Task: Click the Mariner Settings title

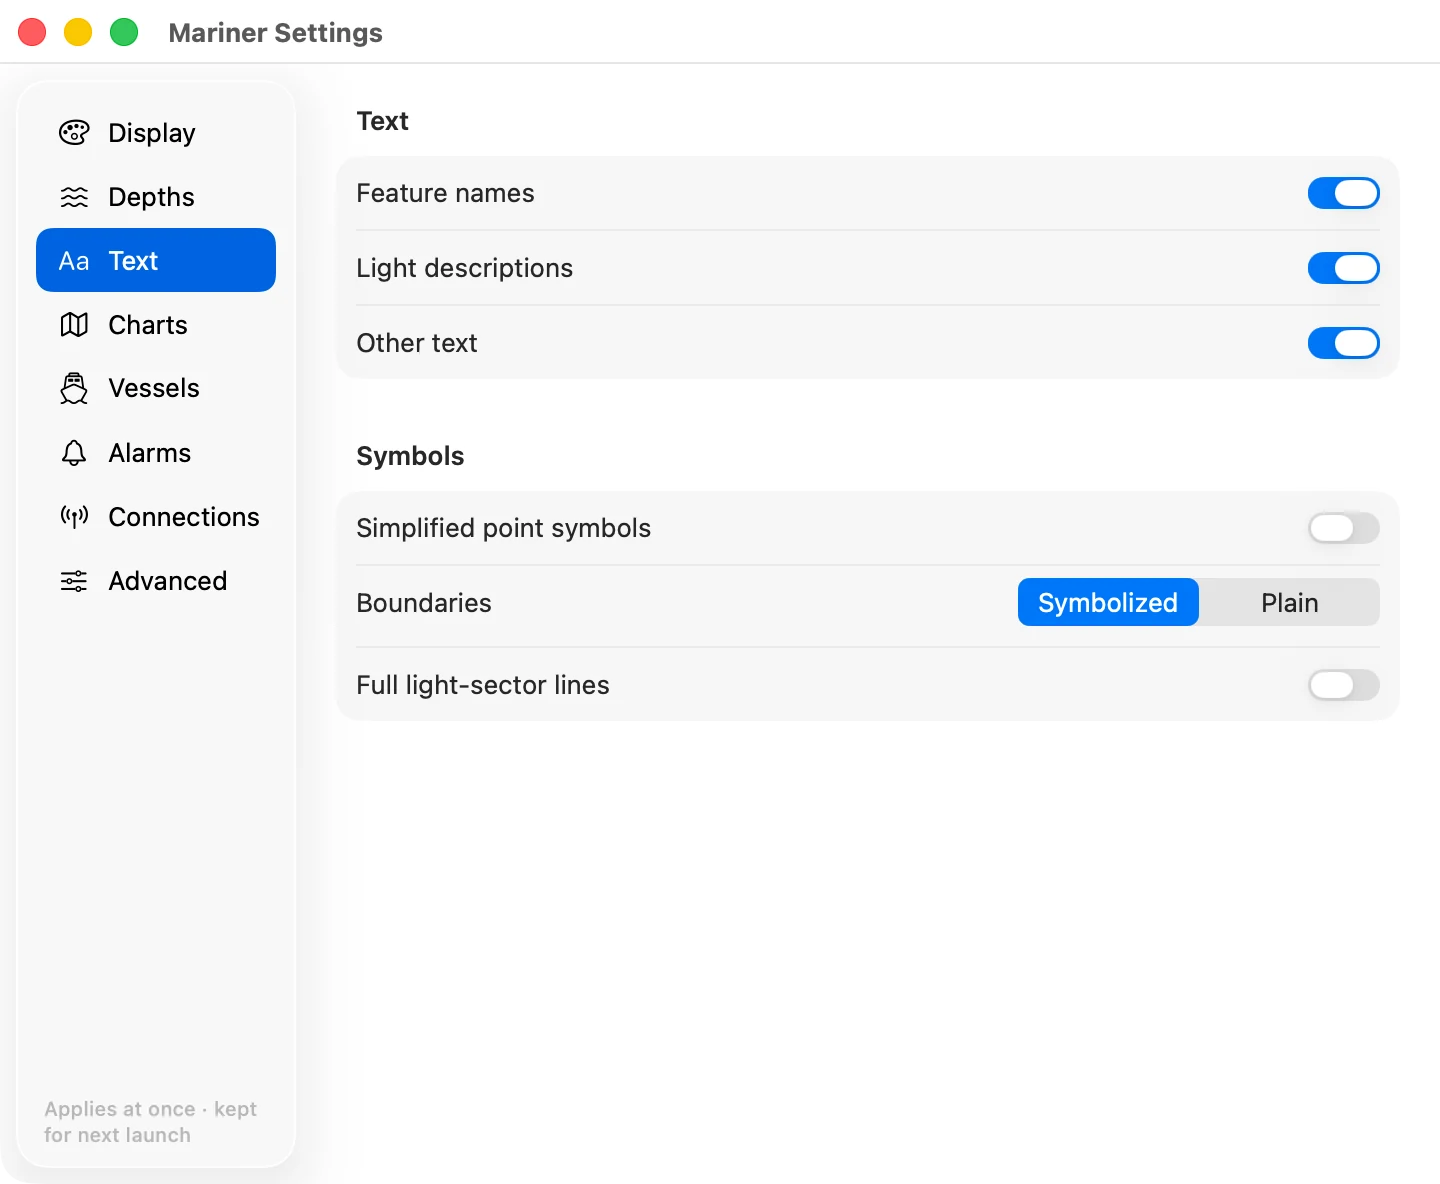Action: (x=276, y=33)
